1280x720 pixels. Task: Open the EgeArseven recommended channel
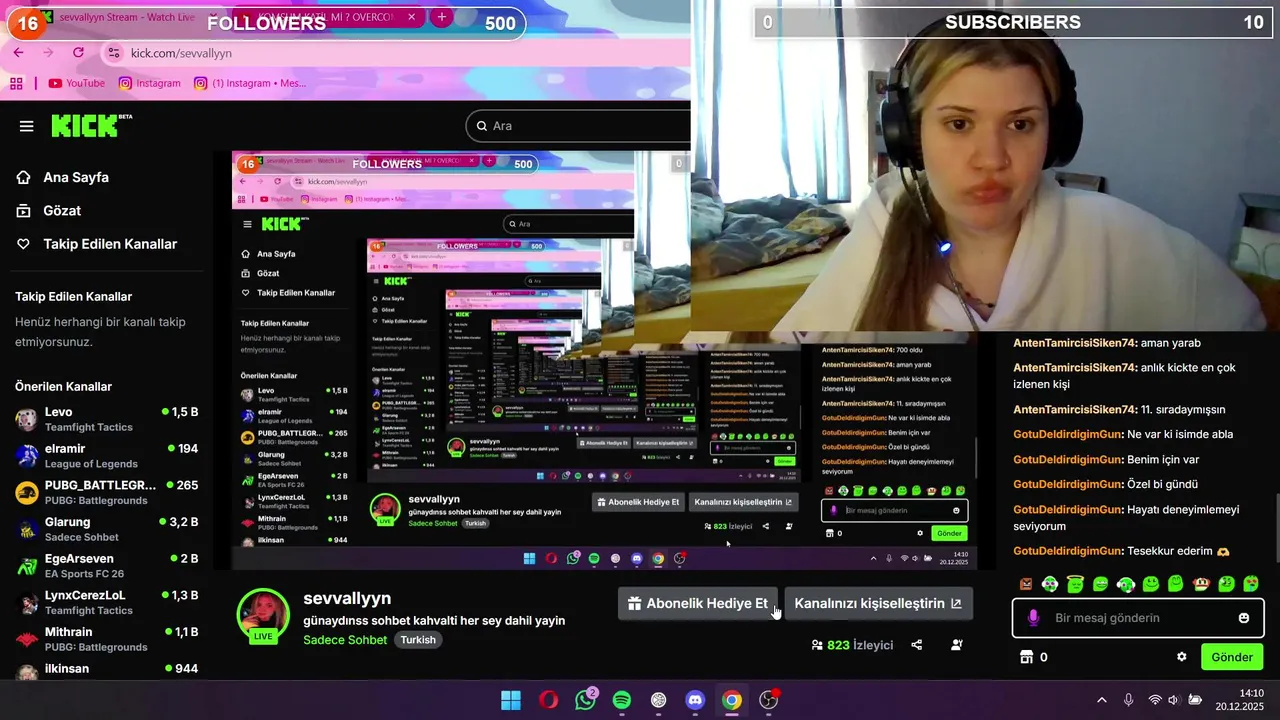pyautogui.click(x=106, y=566)
